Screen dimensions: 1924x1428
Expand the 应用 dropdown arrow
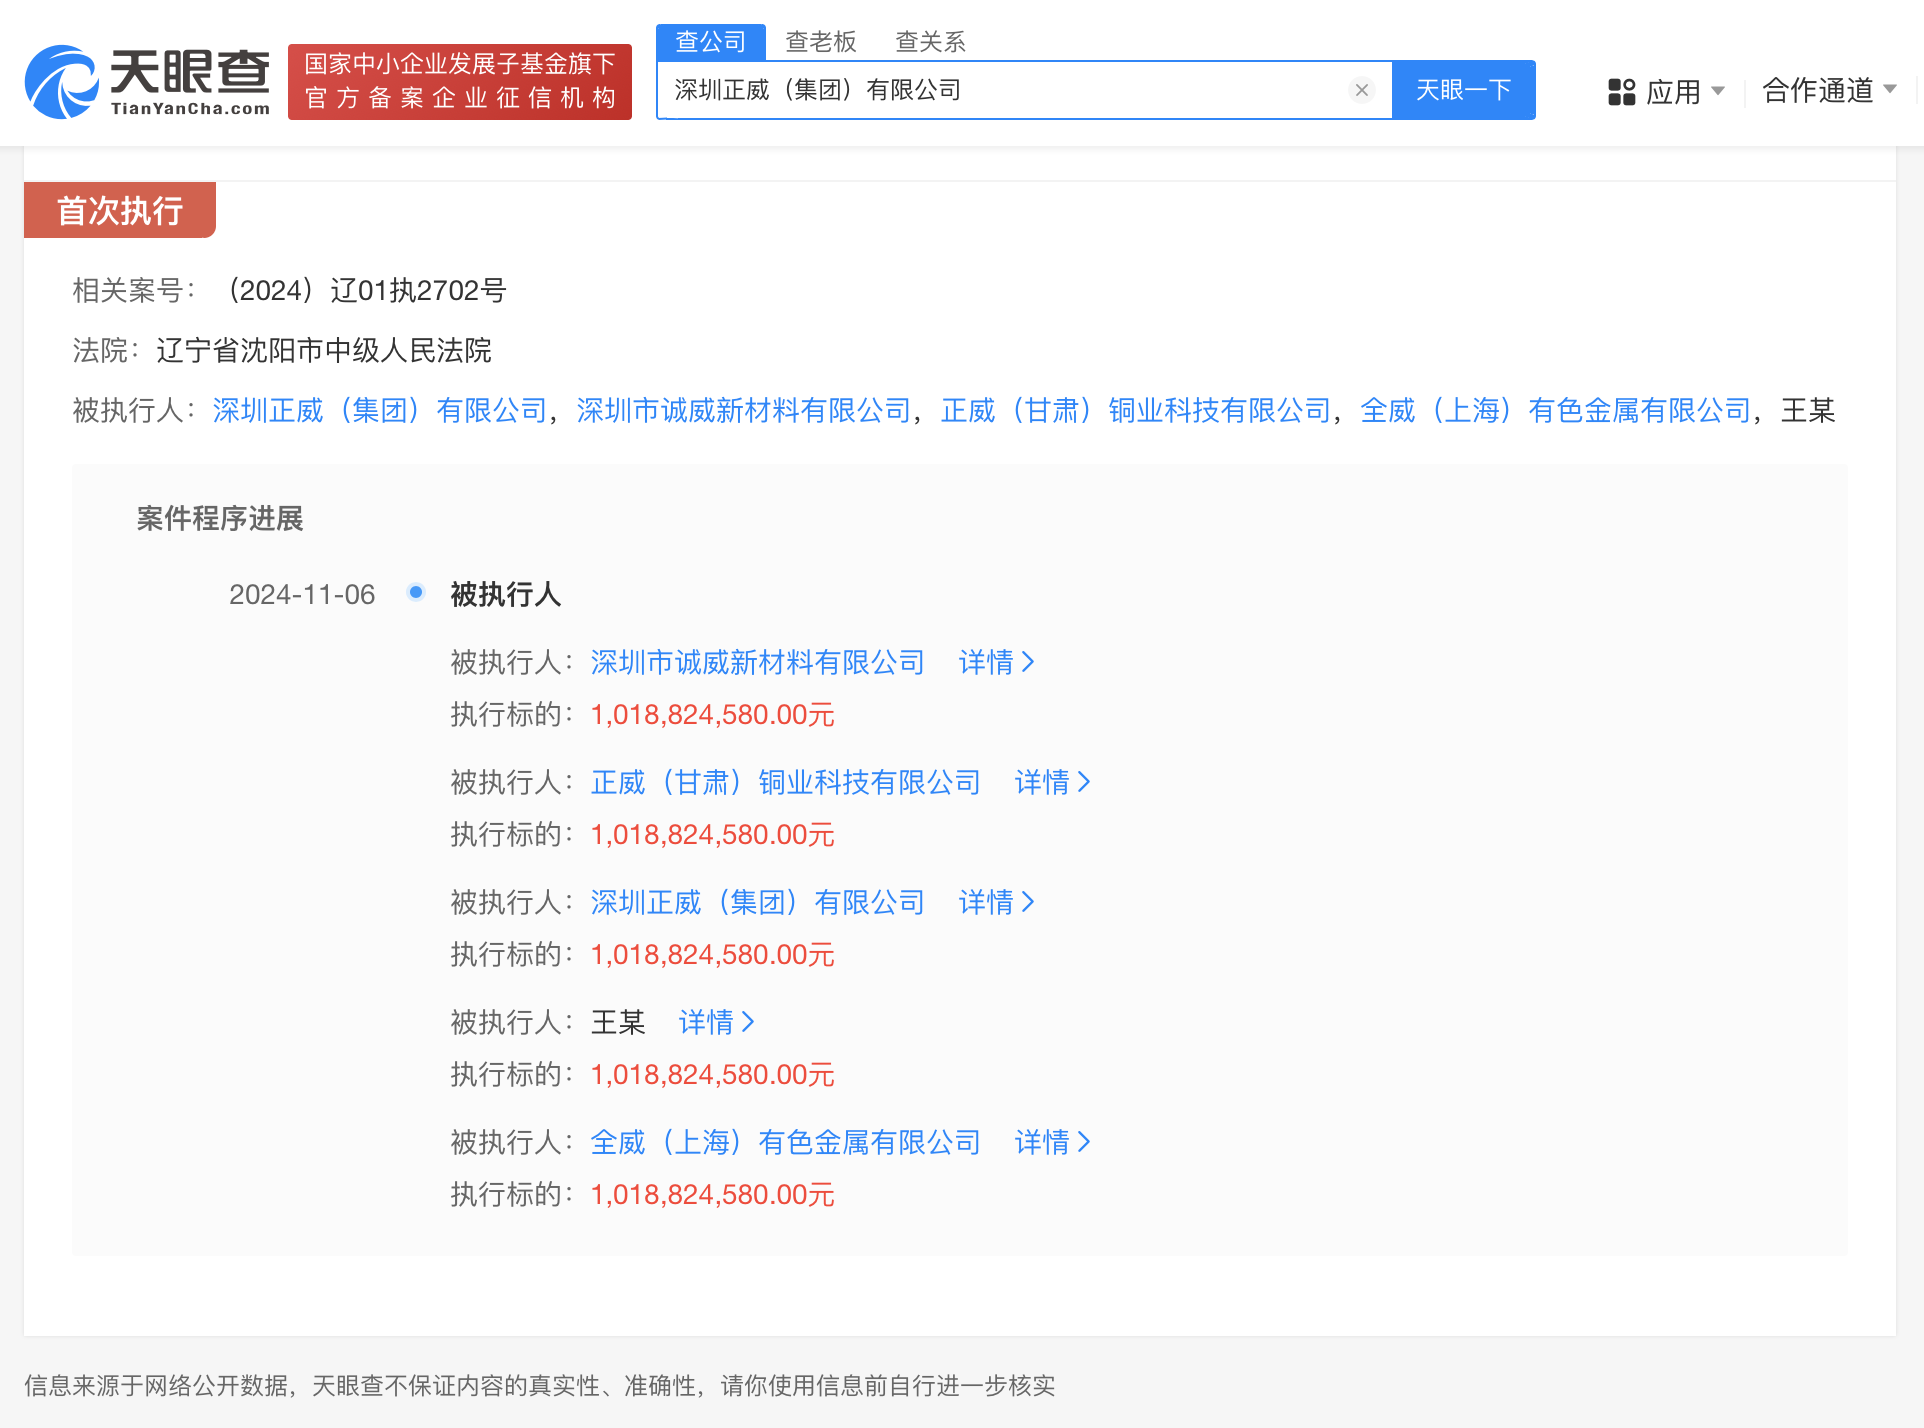[x=1718, y=91]
